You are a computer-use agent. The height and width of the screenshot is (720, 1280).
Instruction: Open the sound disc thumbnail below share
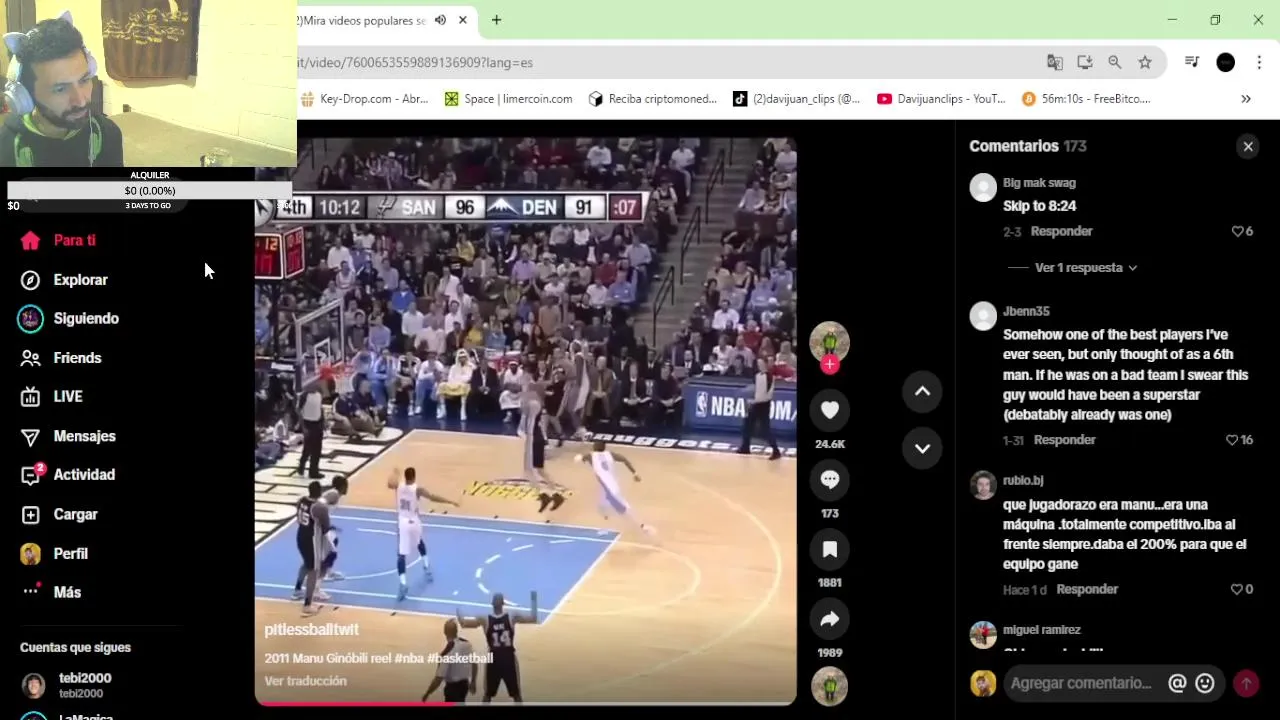click(829, 686)
